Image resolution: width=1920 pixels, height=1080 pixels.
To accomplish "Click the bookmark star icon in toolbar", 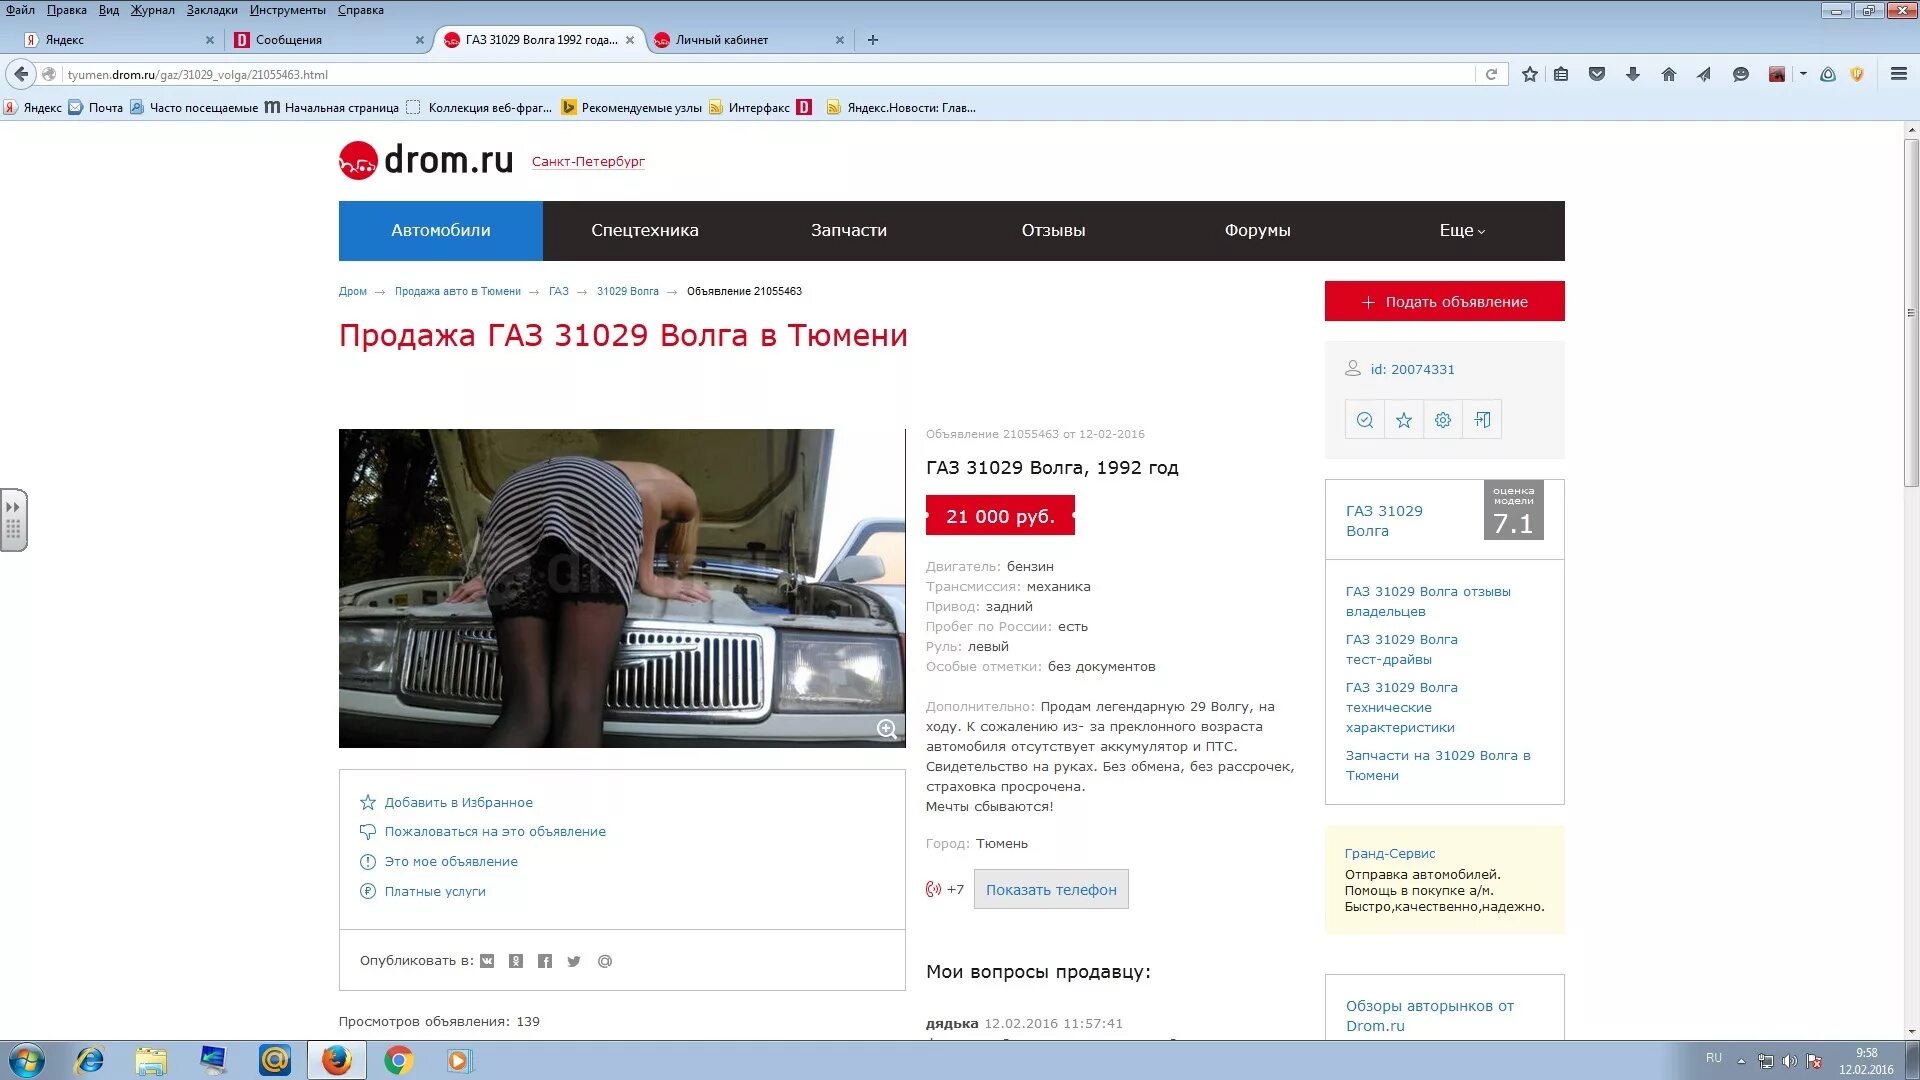I will (x=1529, y=74).
